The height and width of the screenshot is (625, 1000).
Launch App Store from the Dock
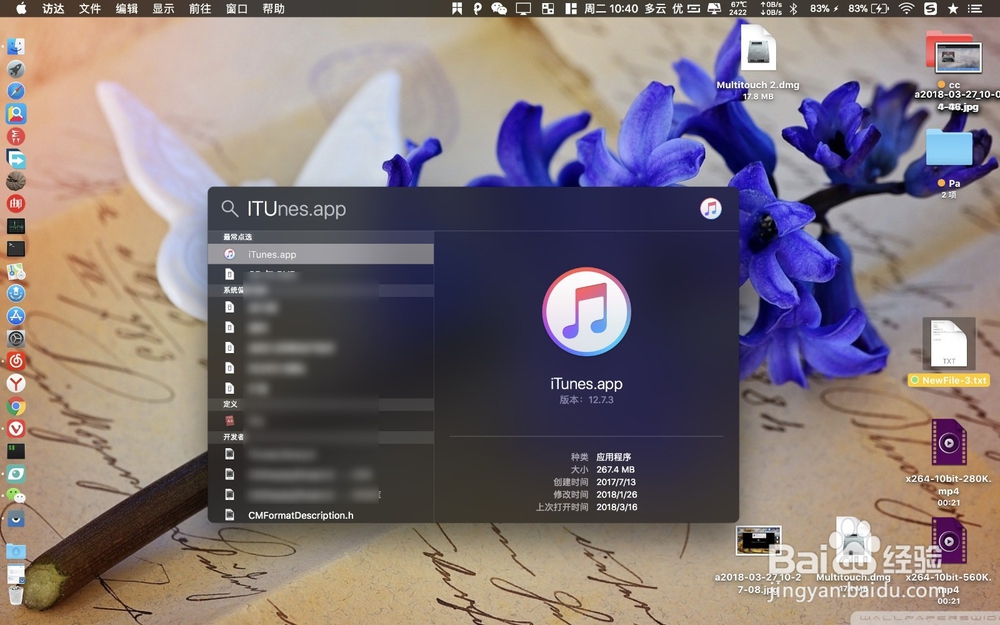coord(16,316)
